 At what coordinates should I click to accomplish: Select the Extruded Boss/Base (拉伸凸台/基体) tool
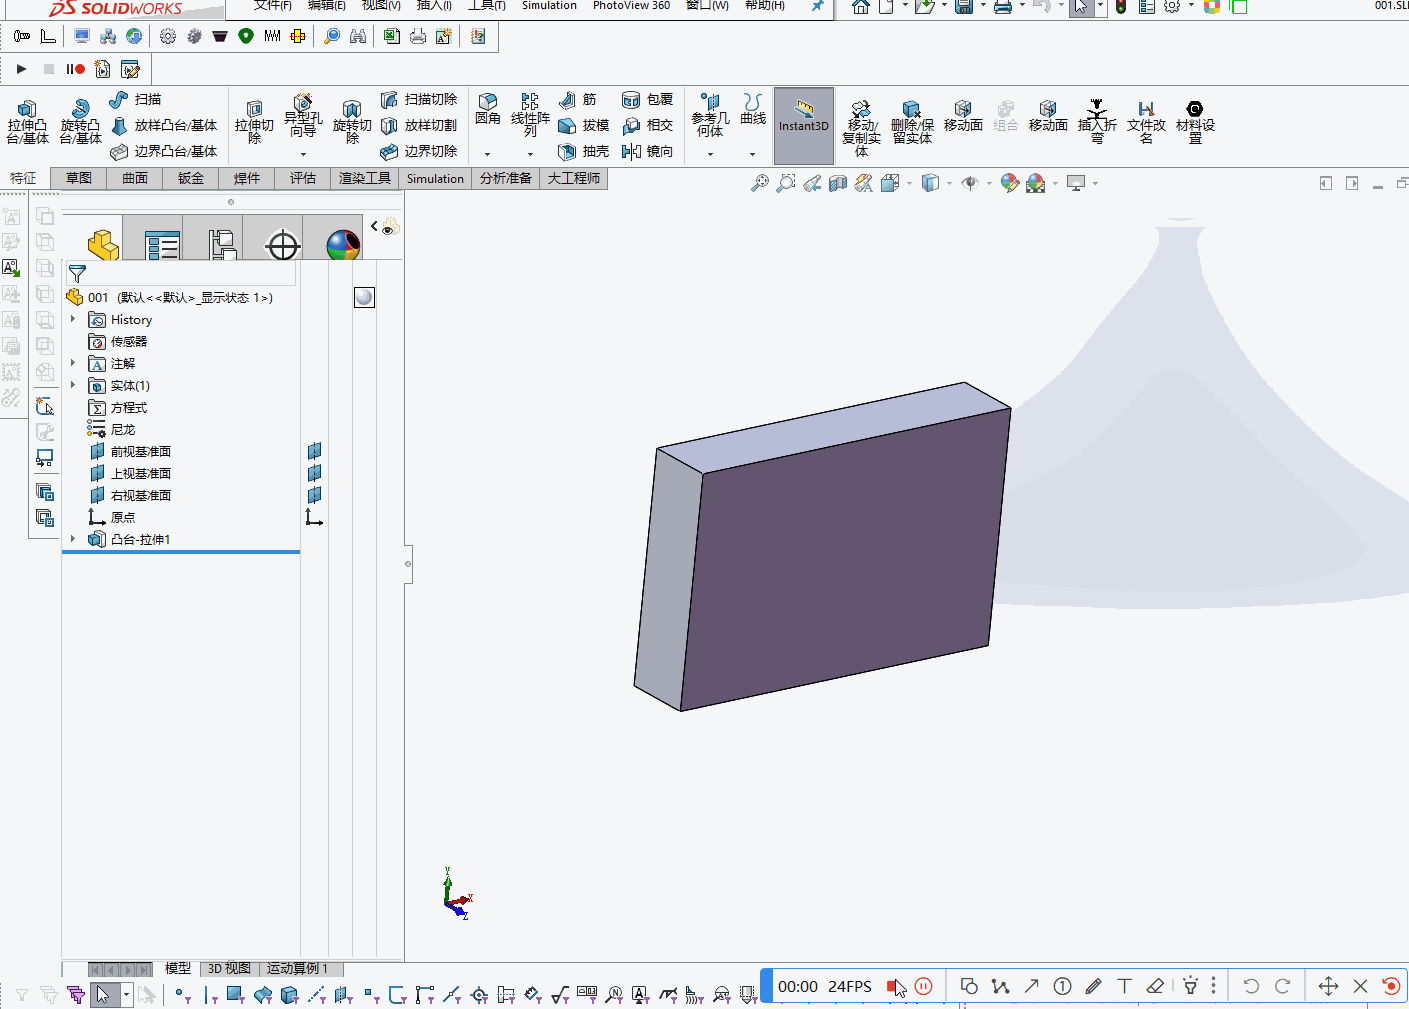27,122
